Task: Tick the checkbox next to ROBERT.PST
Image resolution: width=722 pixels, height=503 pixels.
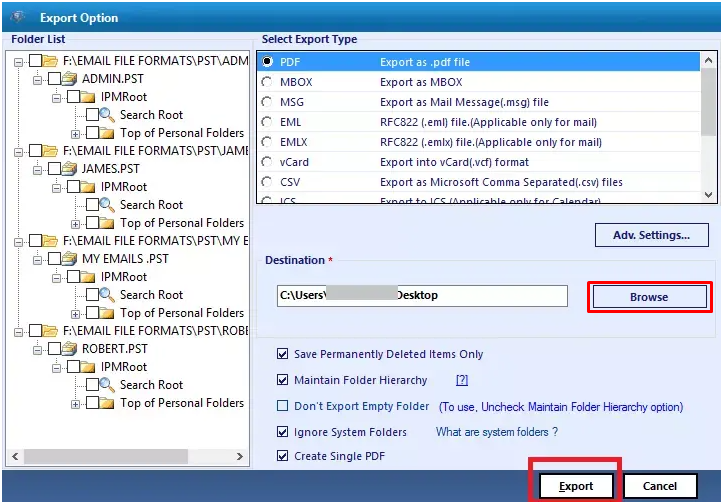Action: pos(54,349)
